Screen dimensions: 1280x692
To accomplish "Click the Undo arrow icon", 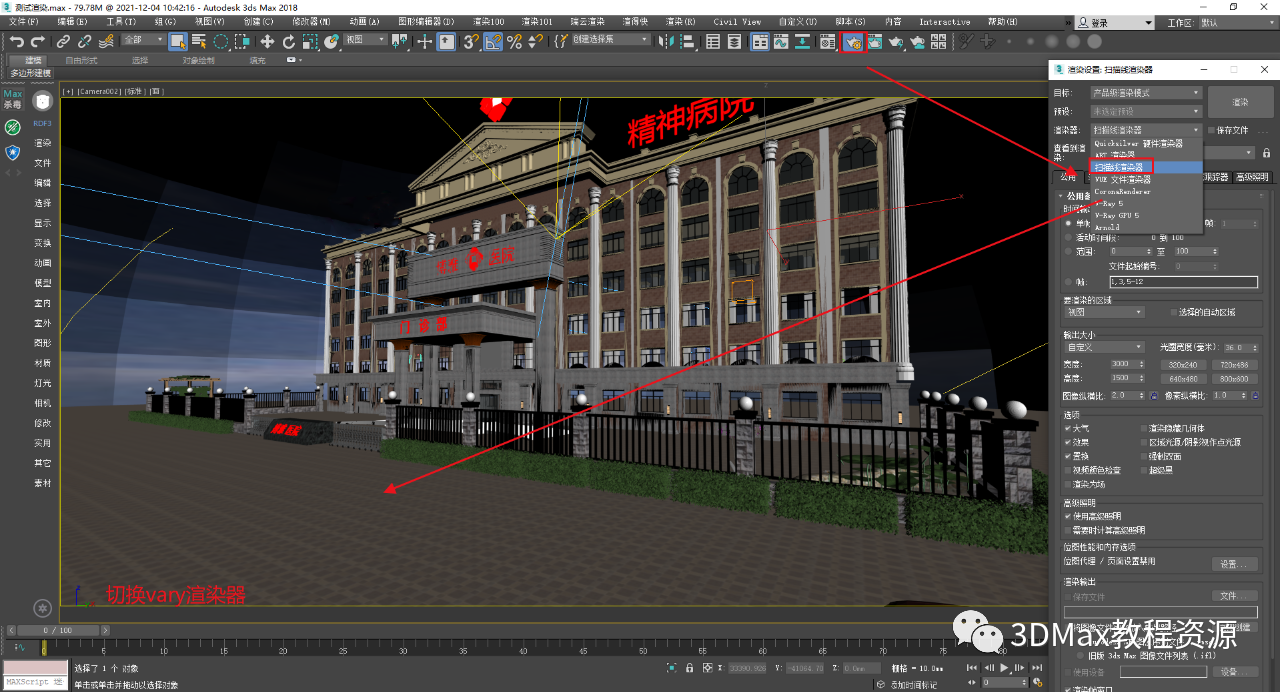I will (17, 41).
